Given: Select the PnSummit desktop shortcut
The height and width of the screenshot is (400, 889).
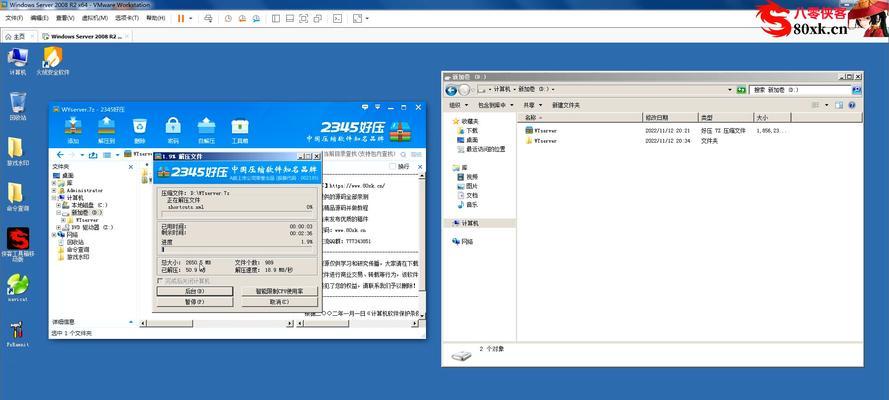Looking at the screenshot, I should click(18, 334).
